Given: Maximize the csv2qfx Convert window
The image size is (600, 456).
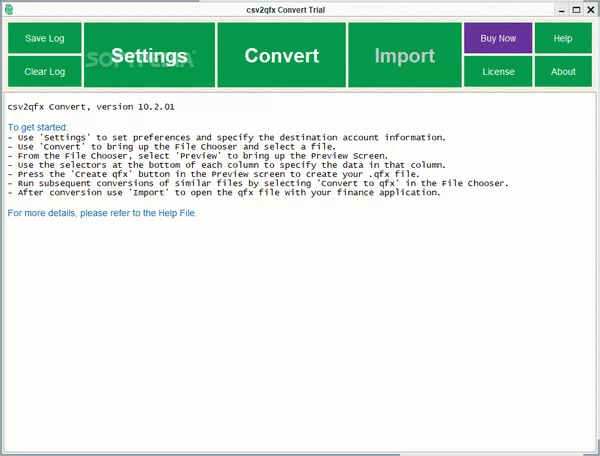Looking at the screenshot, I should click(576, 10).
